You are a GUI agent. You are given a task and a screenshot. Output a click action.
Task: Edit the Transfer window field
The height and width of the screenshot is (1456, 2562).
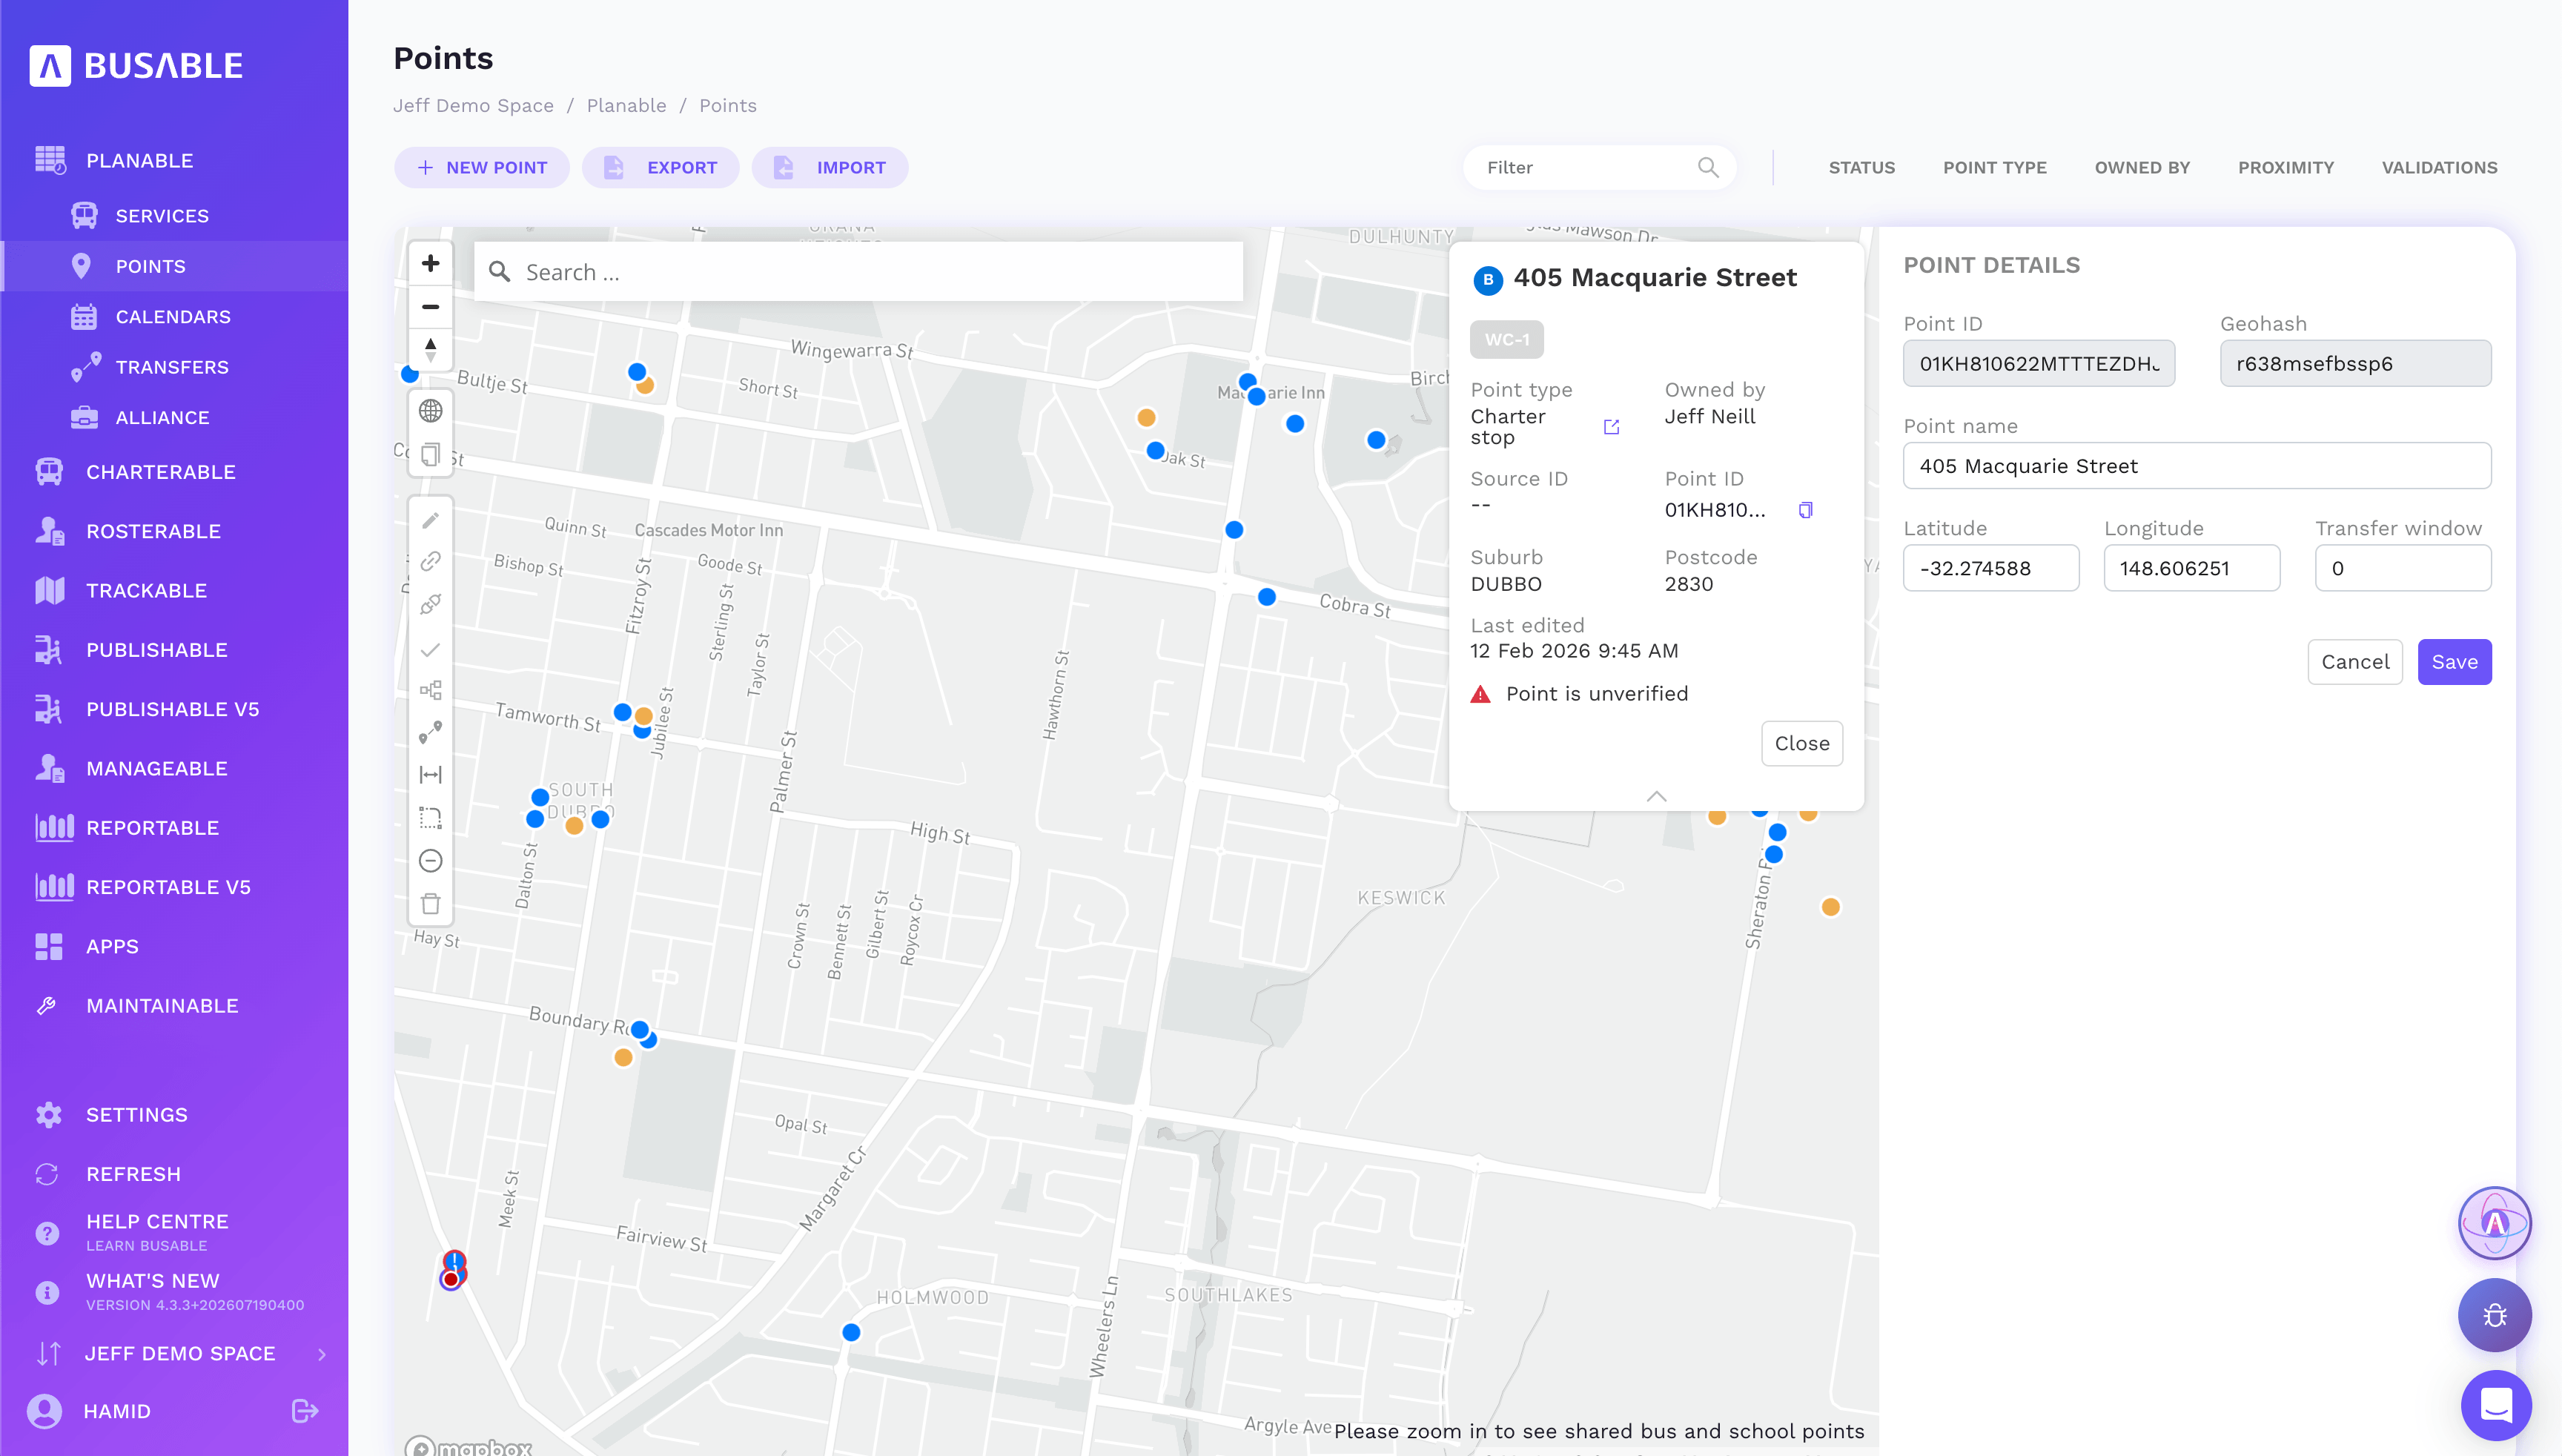tap(2403, 568)
